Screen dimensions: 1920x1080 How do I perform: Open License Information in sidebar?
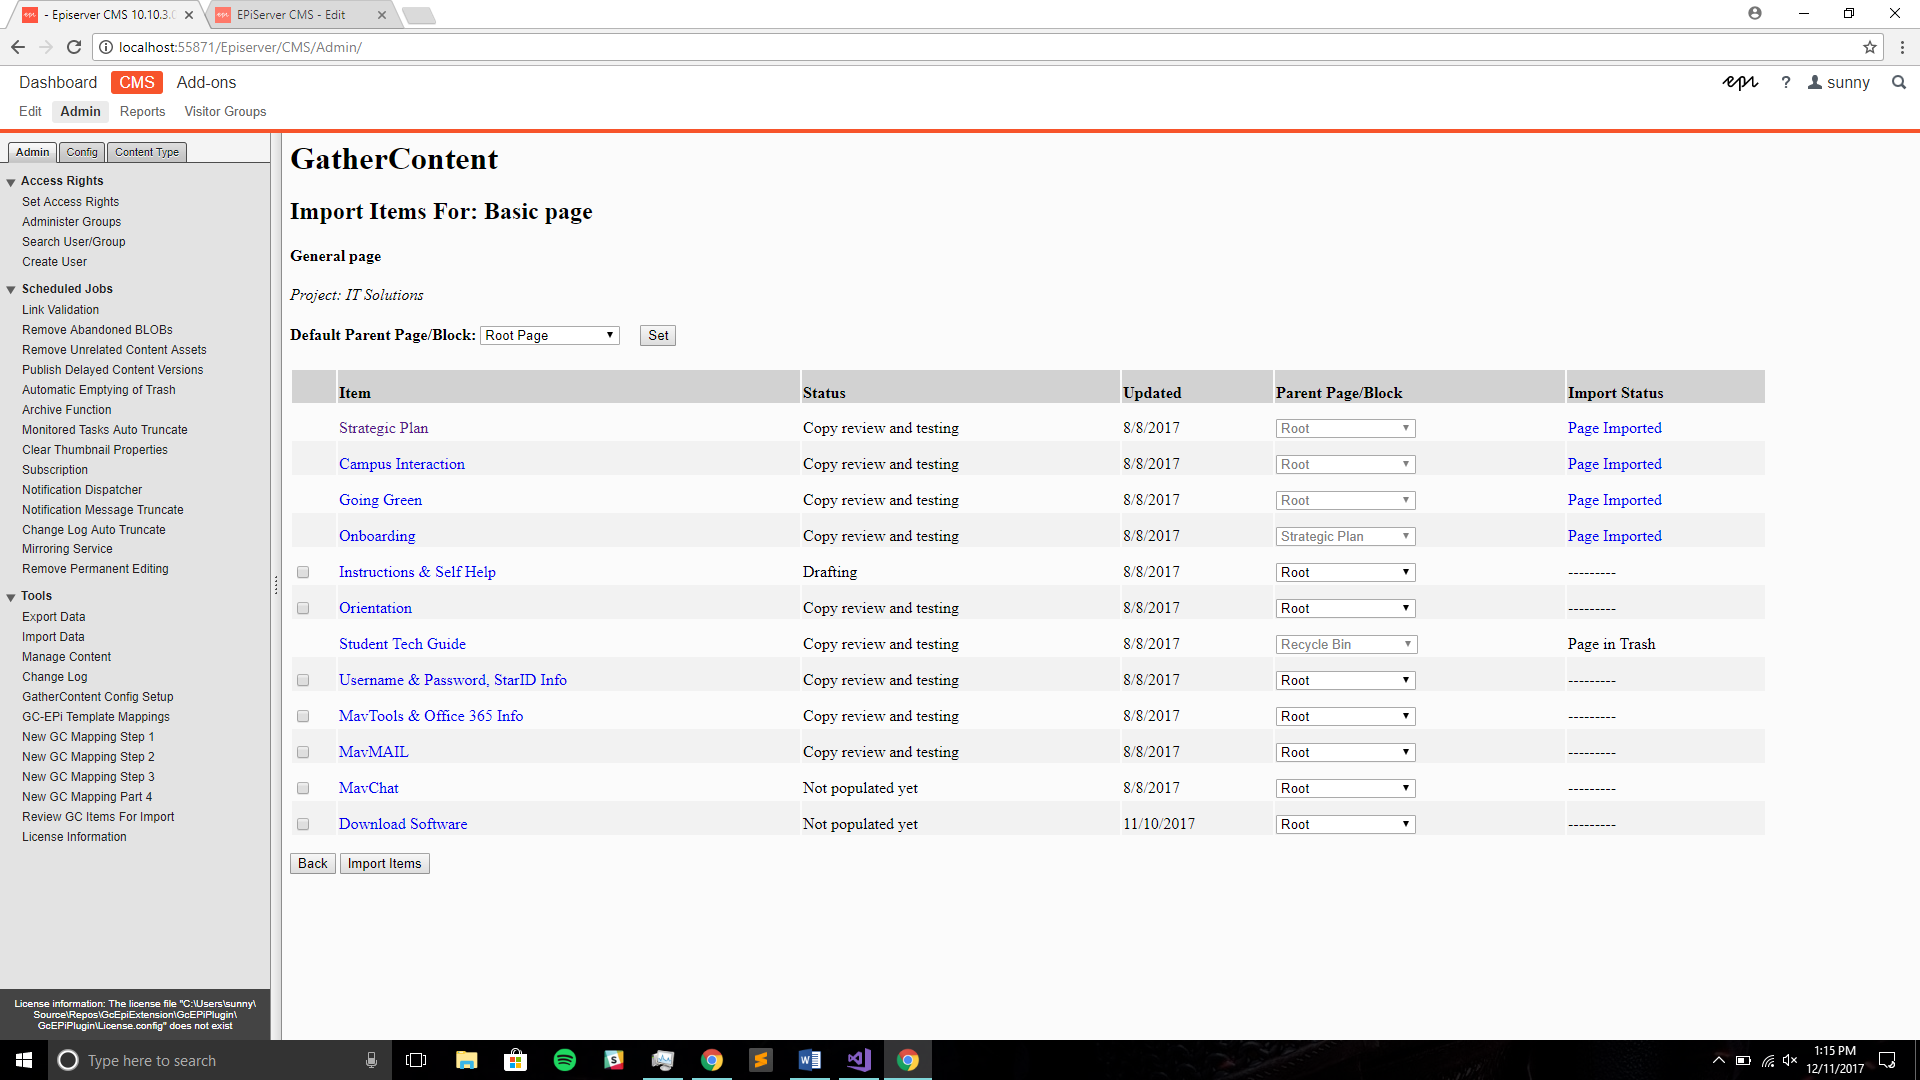coord(74,837)
